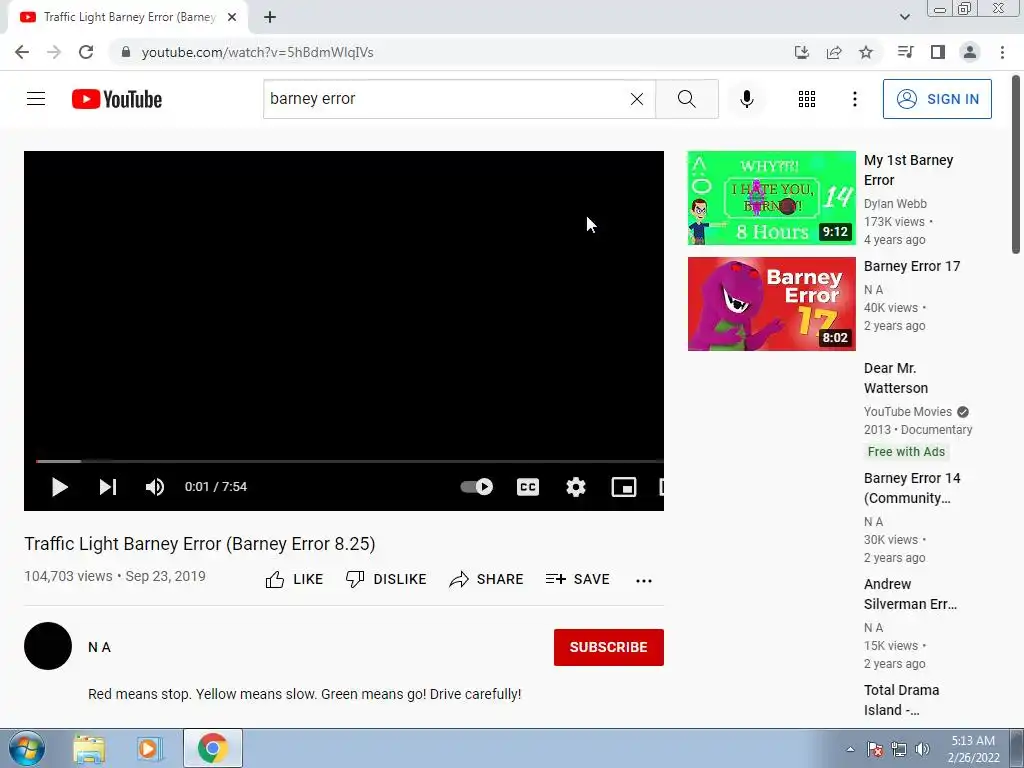The height and width of the screenshot is (768, 1024).
Task: Open more actions ellipsis under video
Action: point(644,581)
